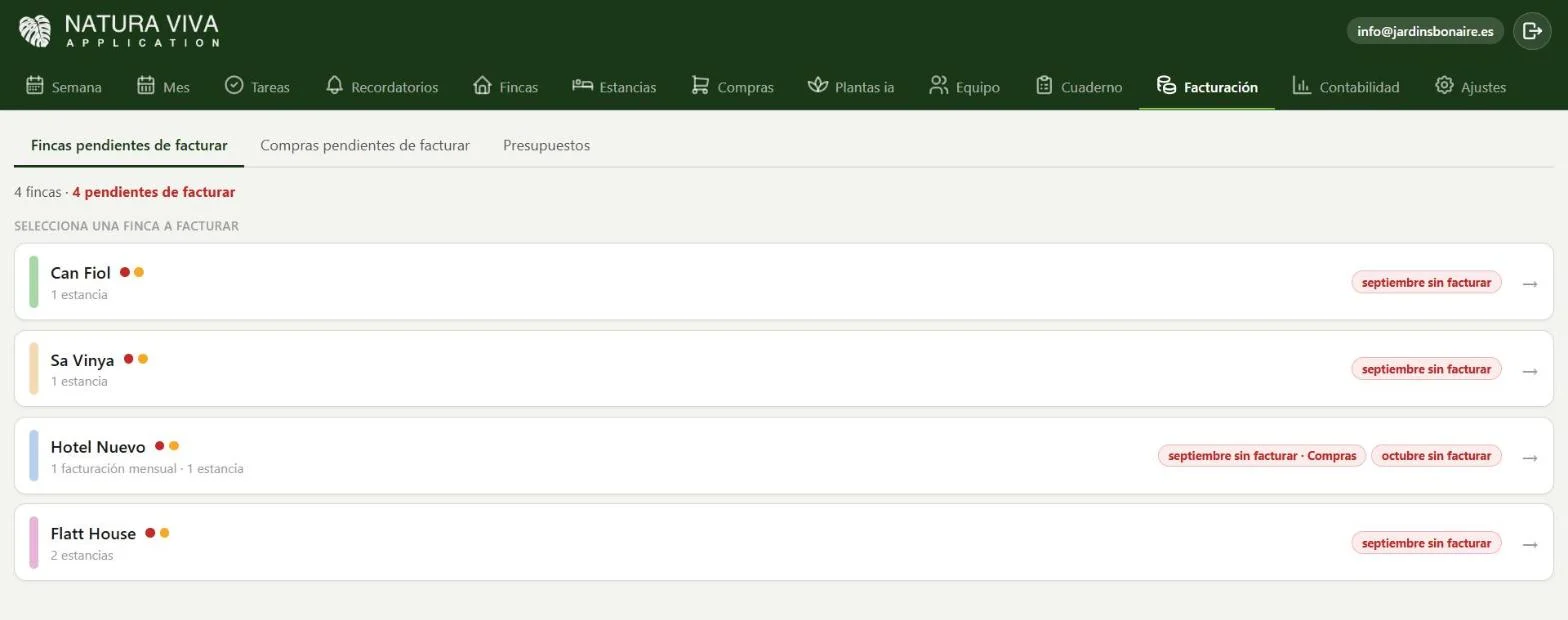Click the Tareas checkmark icon
The width and height of the screenshot is (1568, 620).
[234, 86]
